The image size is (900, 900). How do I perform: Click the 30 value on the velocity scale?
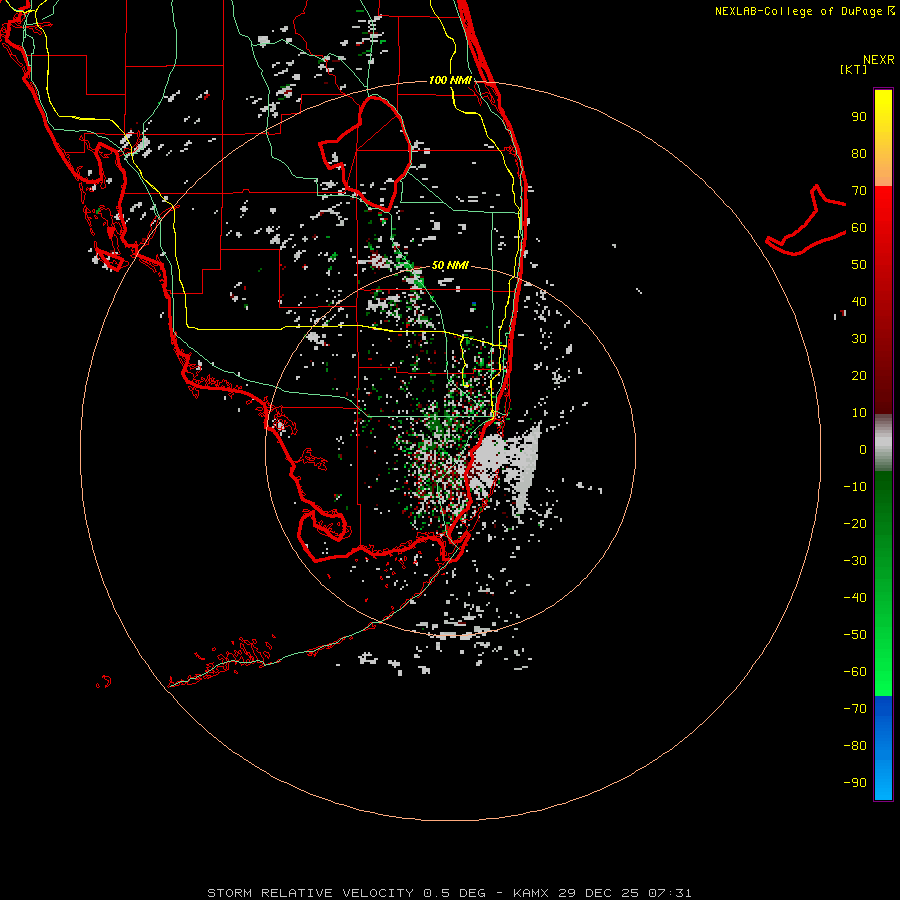[x=859, y=339]
